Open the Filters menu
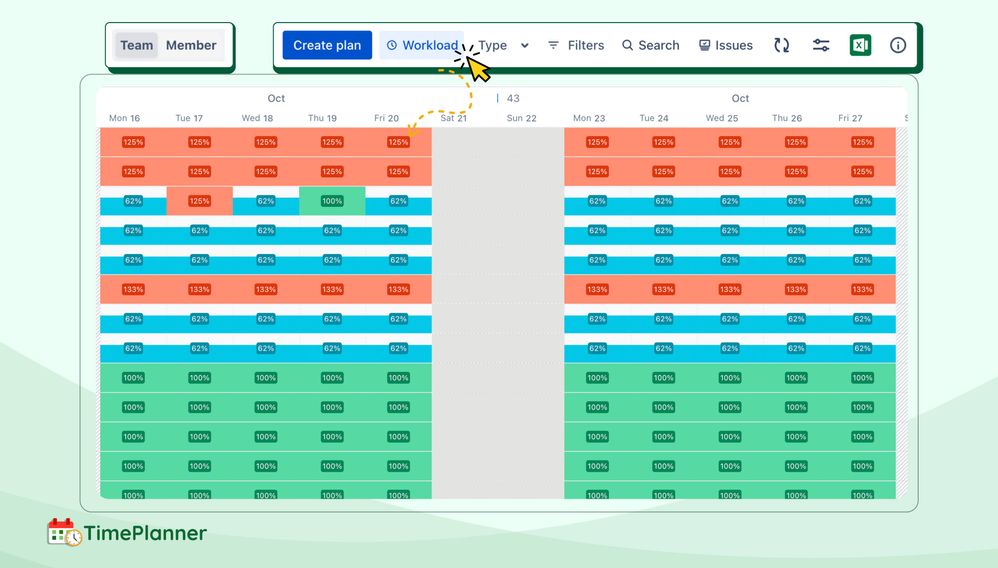 click(x=575, y=45)
